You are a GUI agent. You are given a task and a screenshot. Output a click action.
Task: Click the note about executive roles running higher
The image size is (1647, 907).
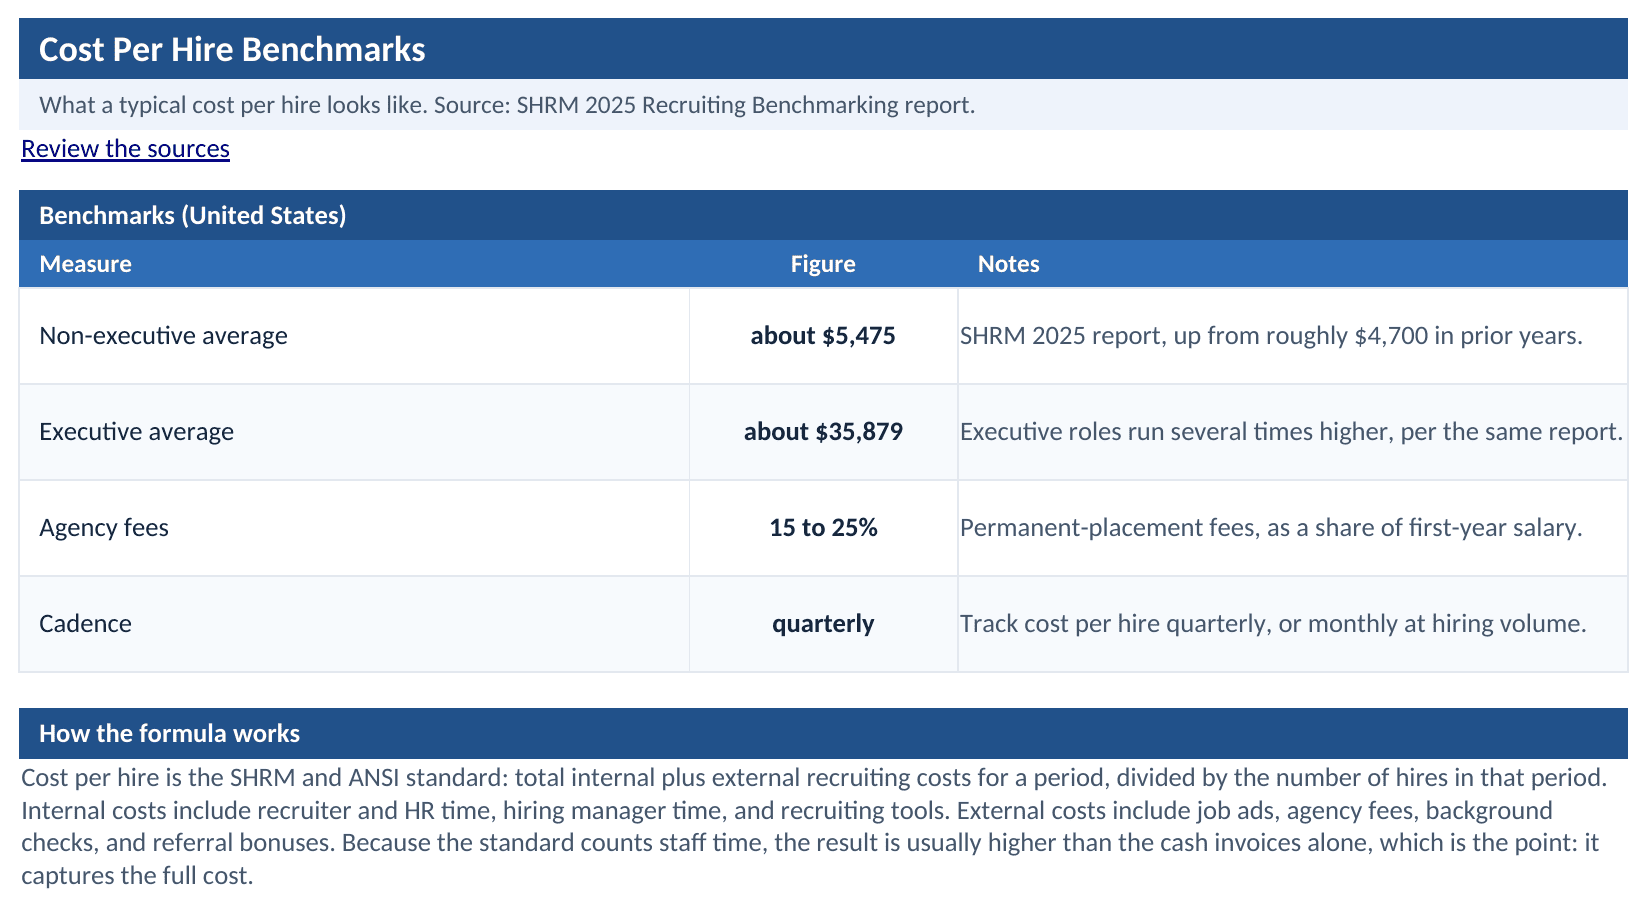coord(1291,432)
